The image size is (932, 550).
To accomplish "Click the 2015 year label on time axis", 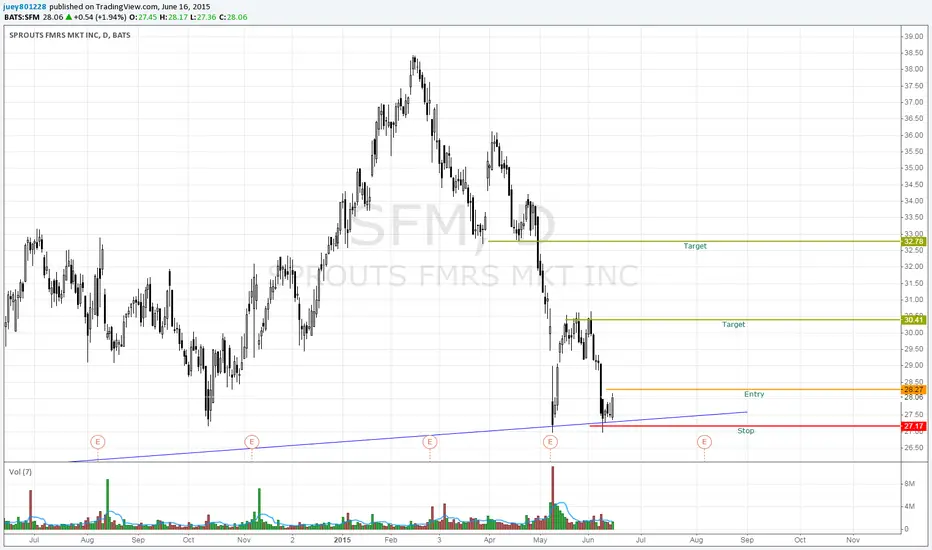I will (342, 540).
